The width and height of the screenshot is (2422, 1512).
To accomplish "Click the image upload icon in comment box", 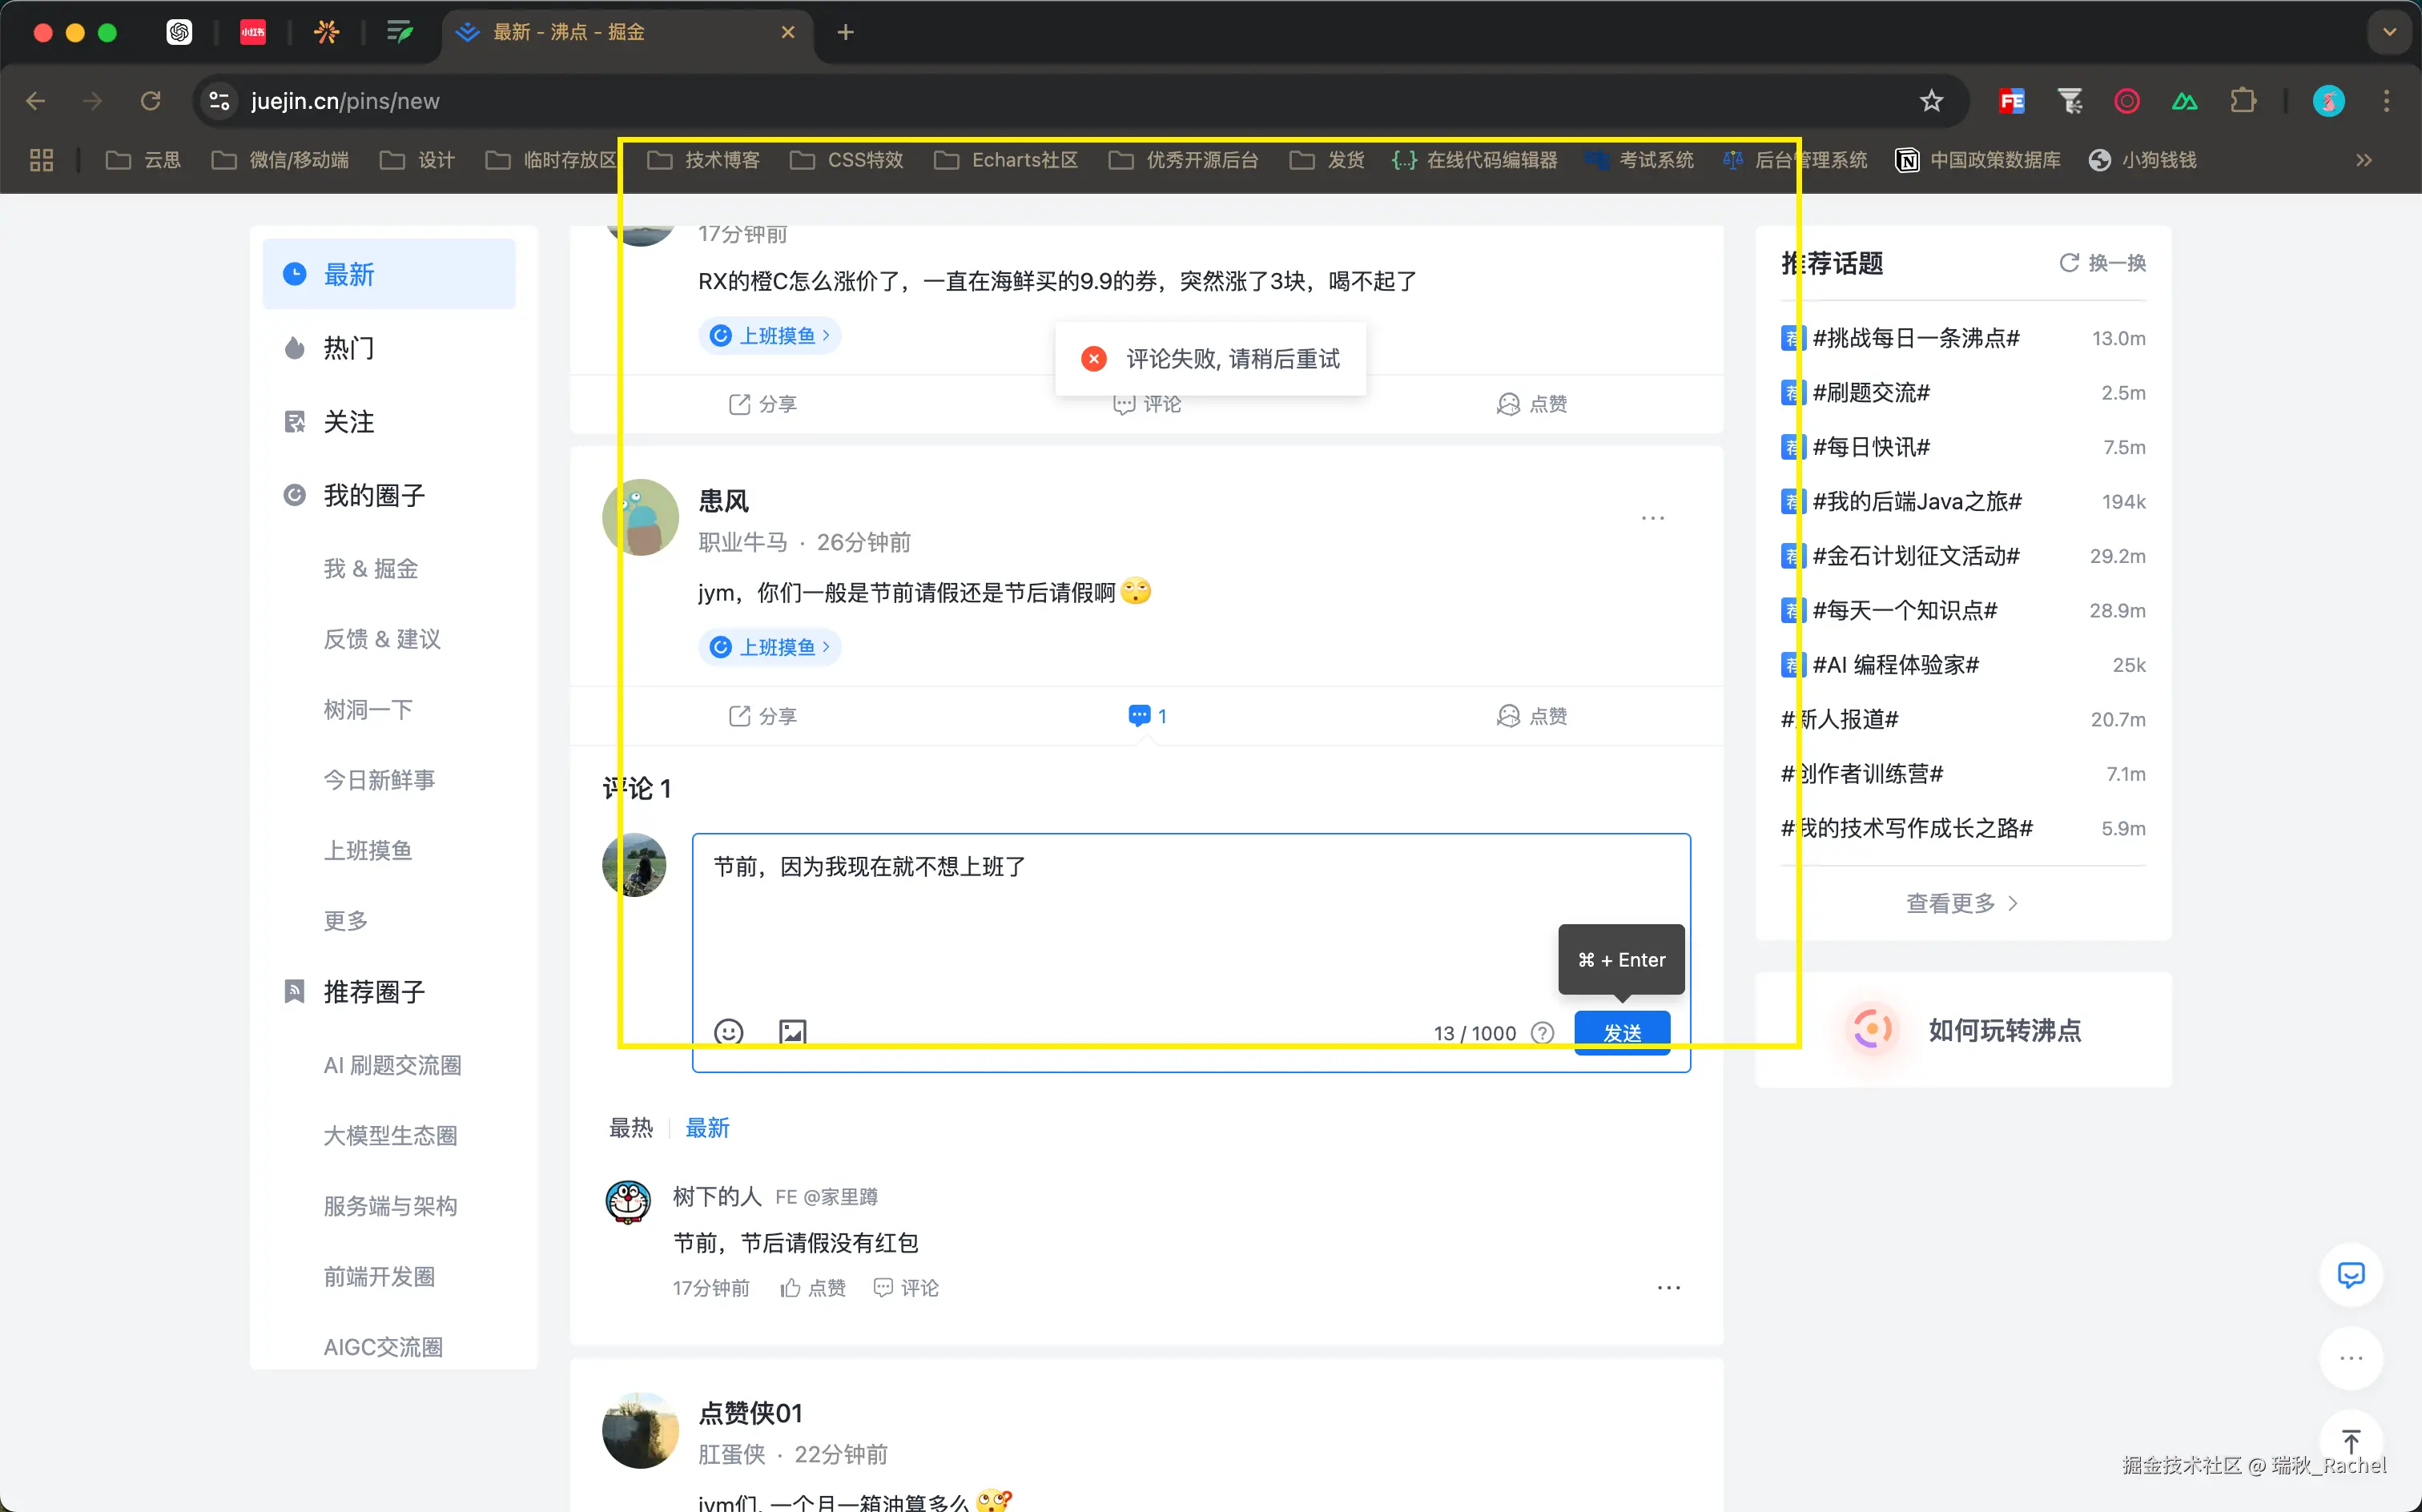I will (791, 1032).
